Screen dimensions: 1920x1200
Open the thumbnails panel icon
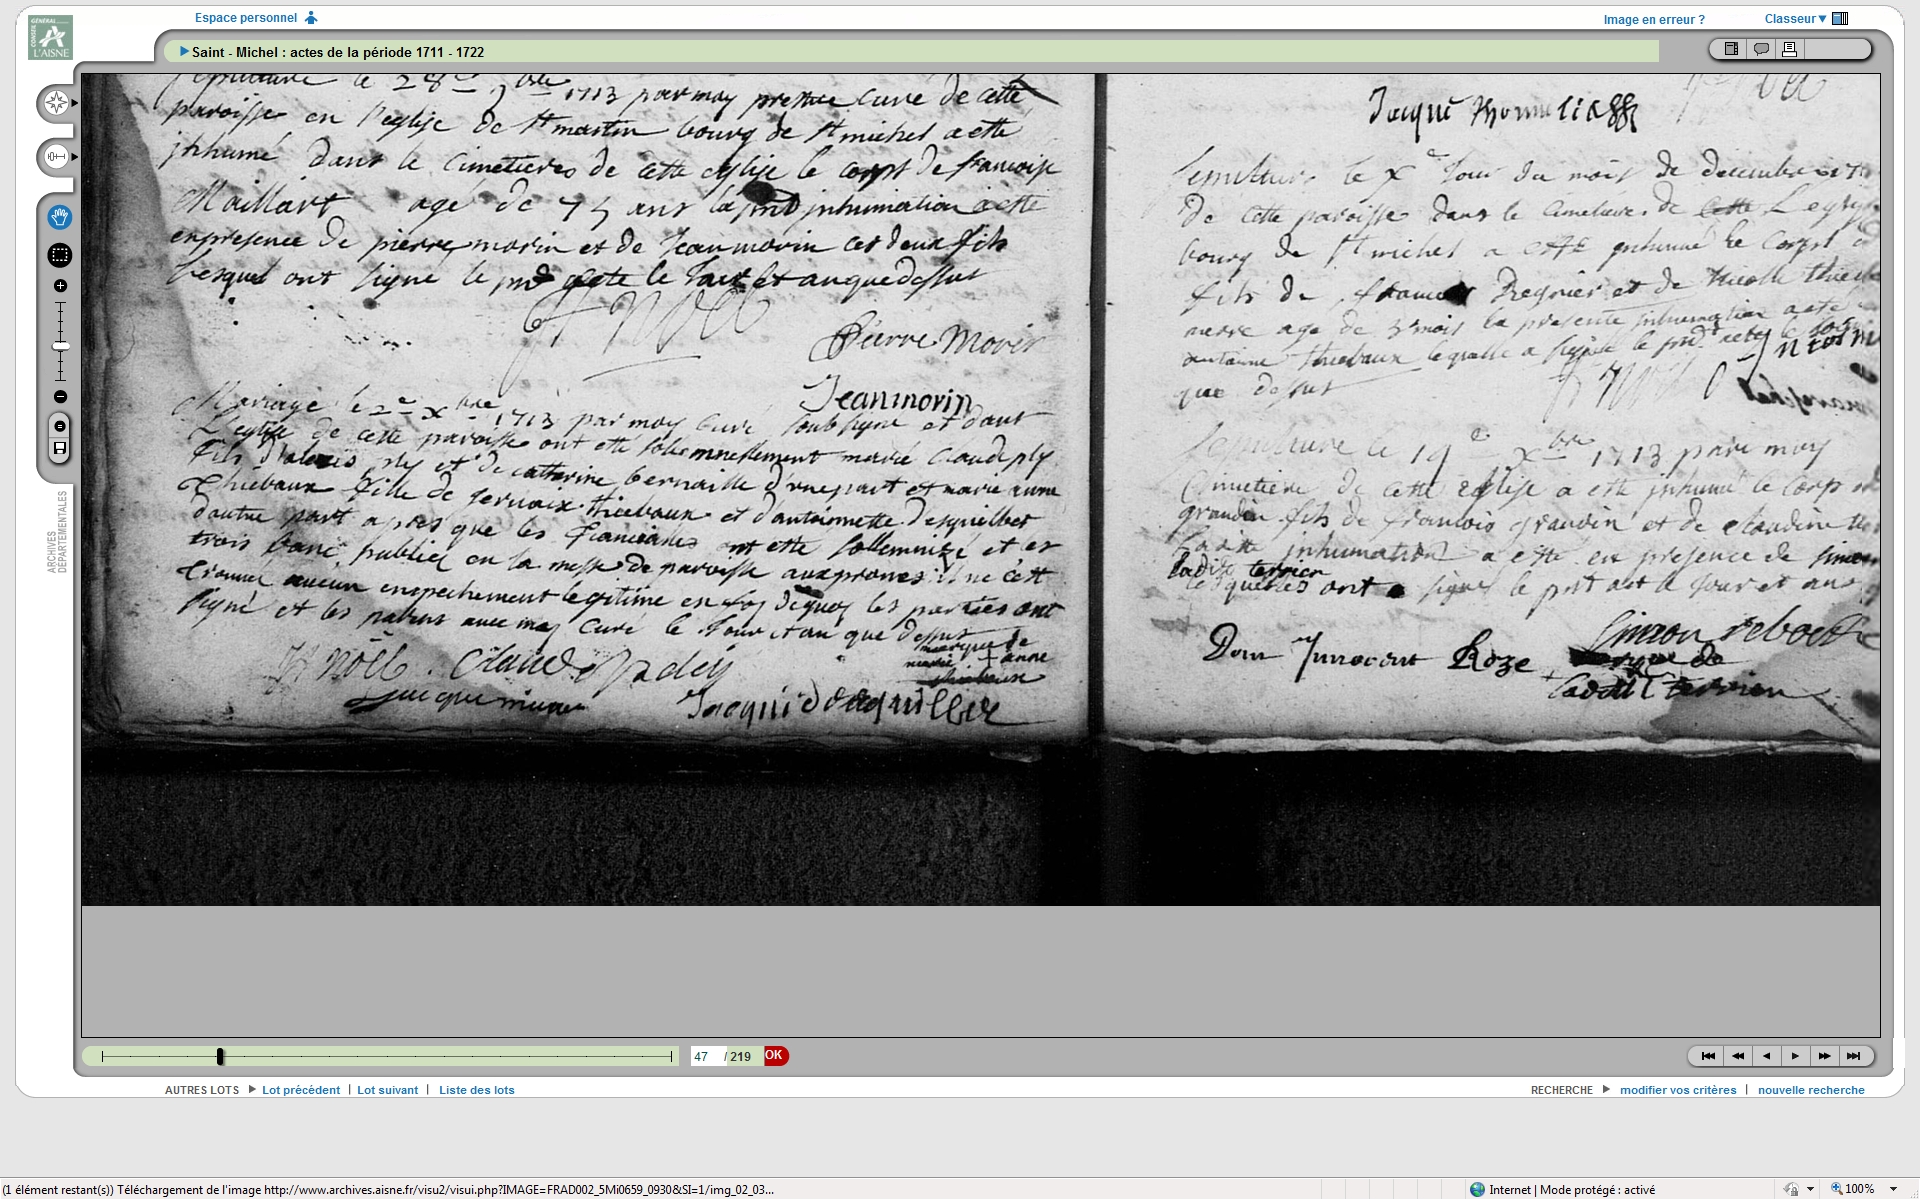click(x=1731, y=49)
